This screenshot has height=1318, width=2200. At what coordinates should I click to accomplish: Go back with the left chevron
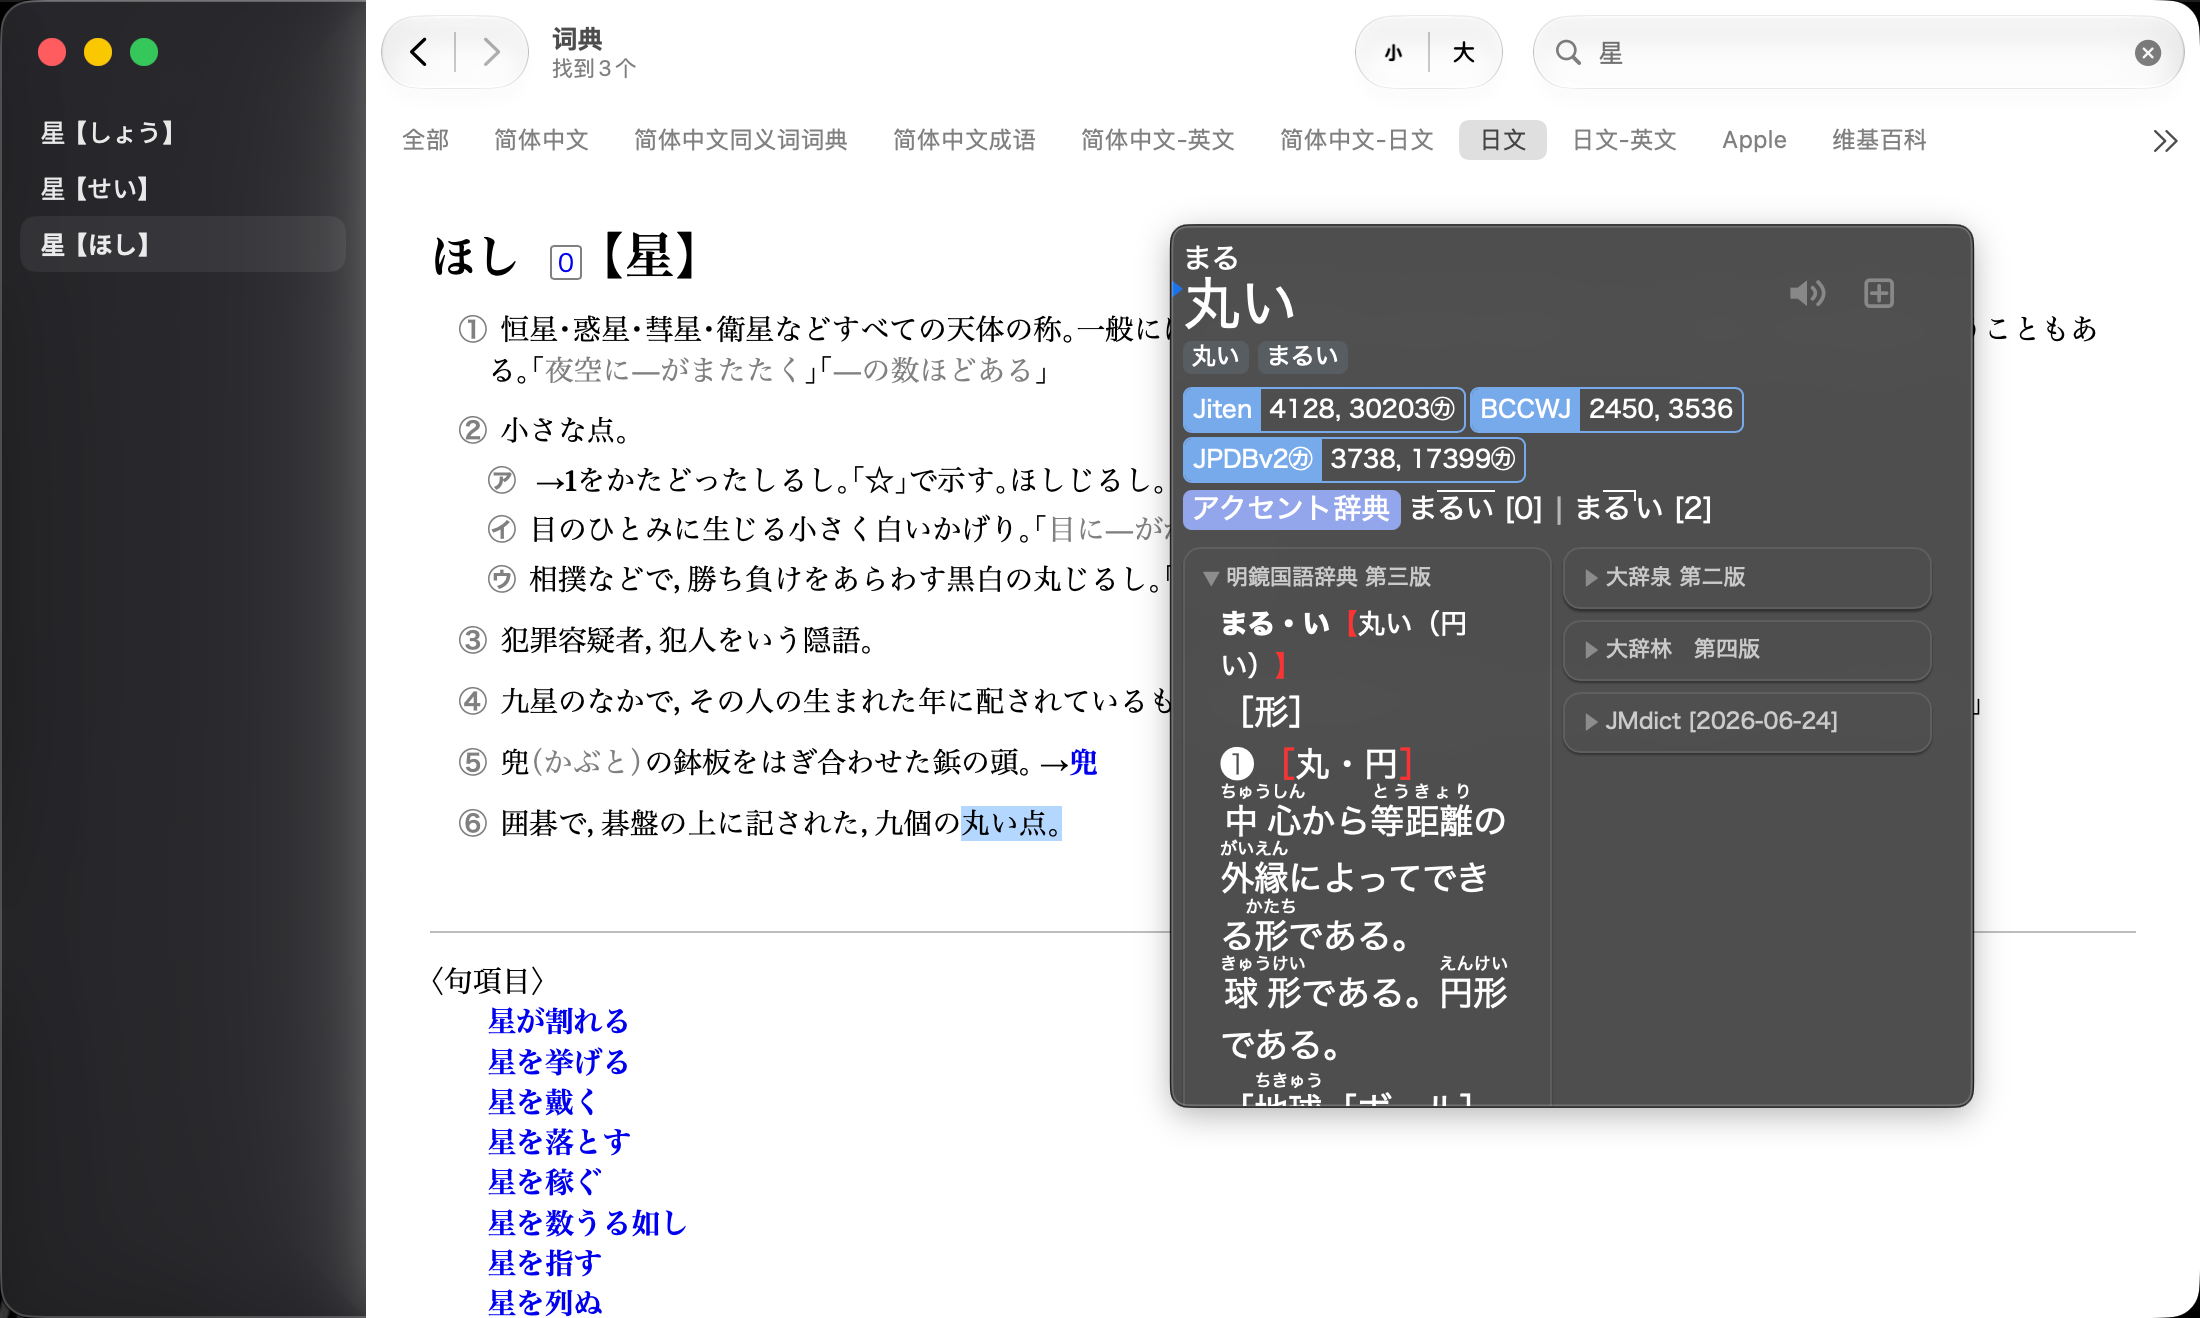click(419, 52)
